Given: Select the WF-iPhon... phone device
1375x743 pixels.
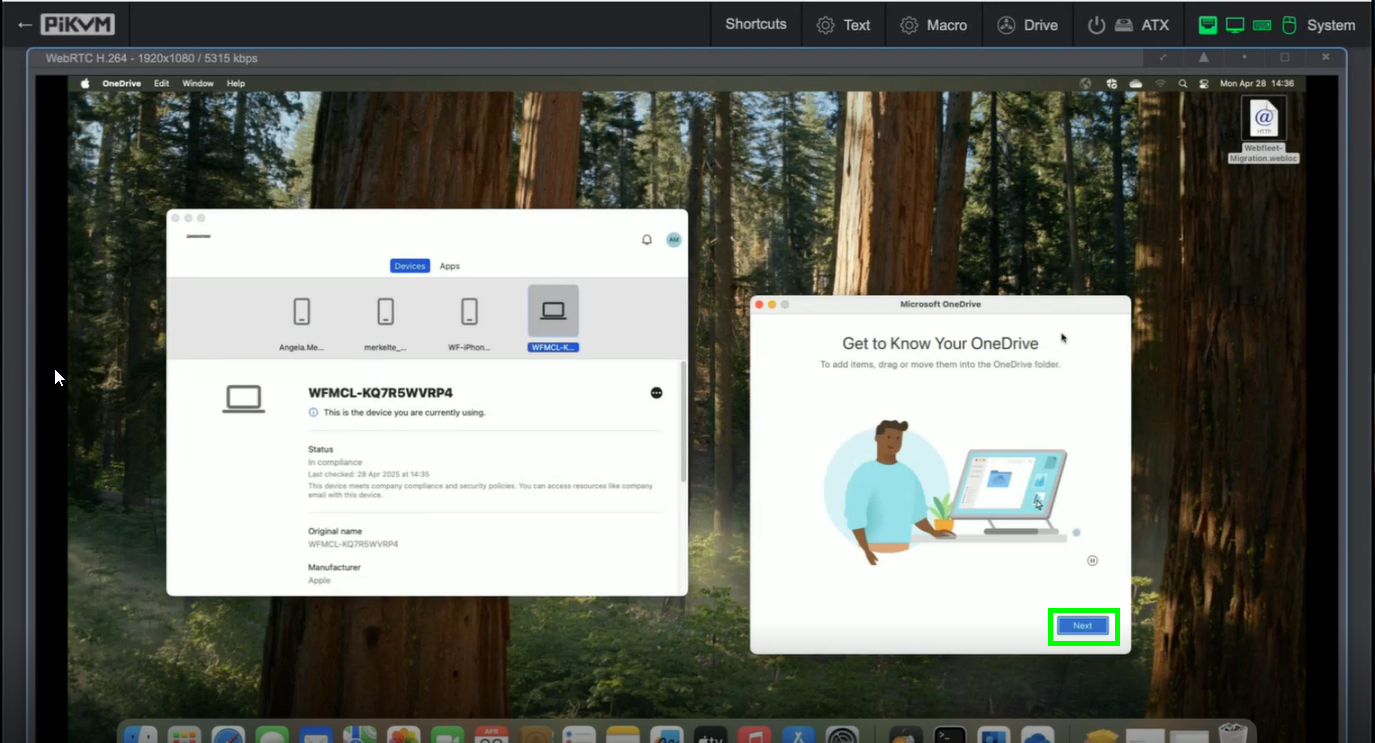Looking at the screenshot, I should tap(469, 320).
